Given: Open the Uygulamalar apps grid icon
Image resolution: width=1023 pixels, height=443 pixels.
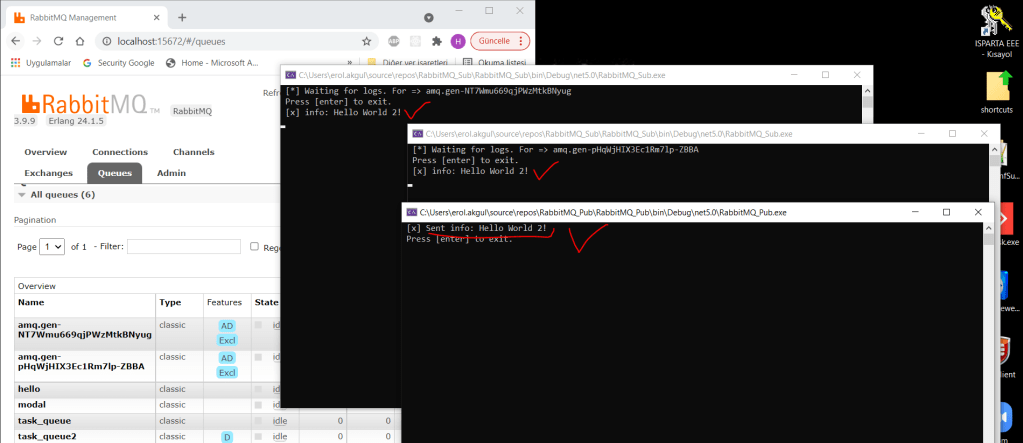Looking at the screenshot, I should click(x=16, y=63).
